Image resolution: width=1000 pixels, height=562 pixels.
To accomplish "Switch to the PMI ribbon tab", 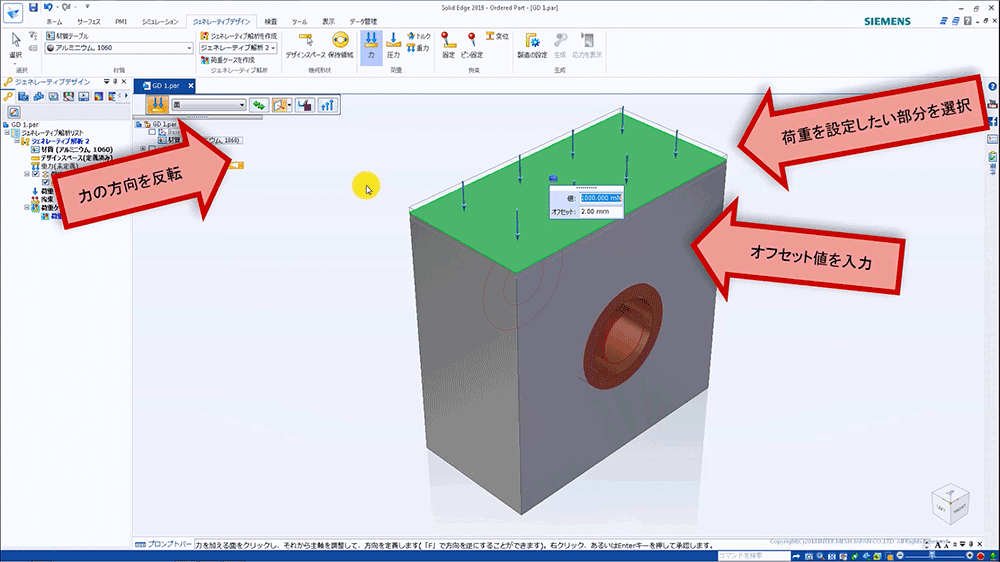I will click(121, 22).
